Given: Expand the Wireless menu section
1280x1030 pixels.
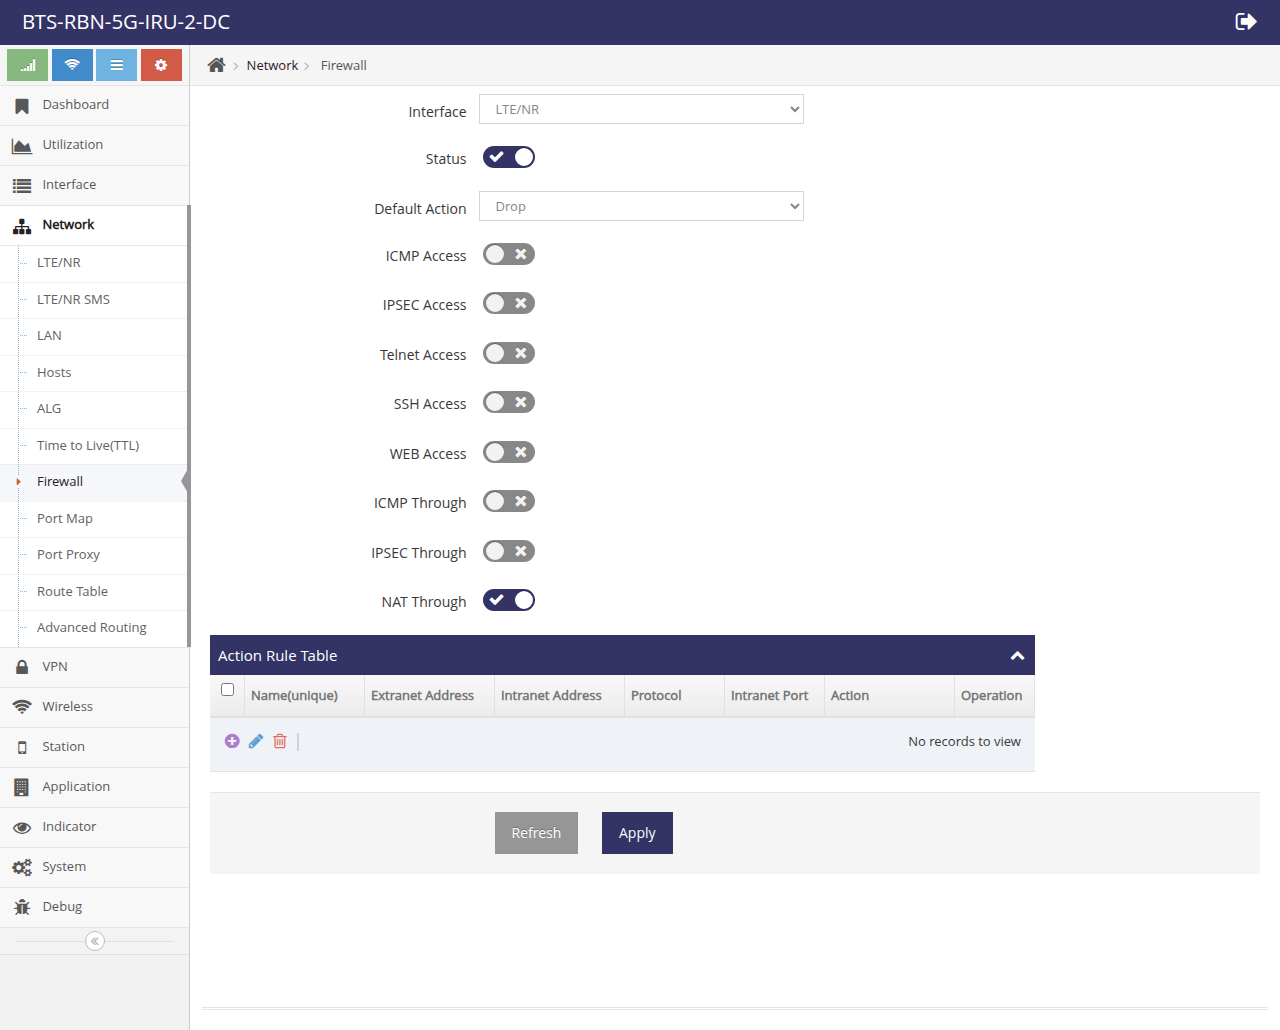Looking at the screenshot, I should [x=94, y=707].
